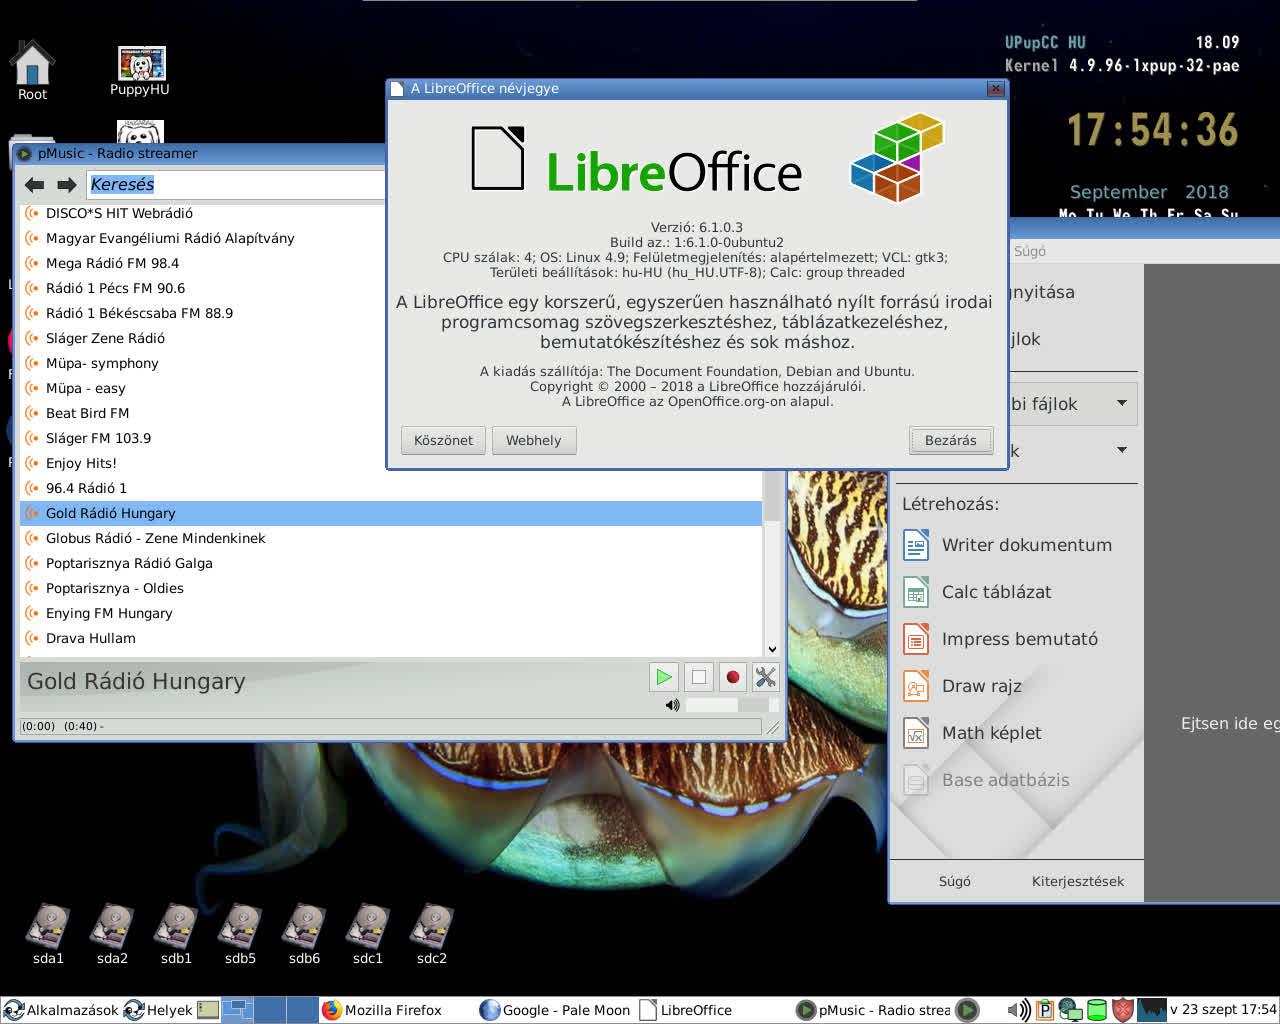Screen dimensions: 1280x1024
Task: Select Globus Rádió - Zene Mindenkinek
Action: [391, 538]
